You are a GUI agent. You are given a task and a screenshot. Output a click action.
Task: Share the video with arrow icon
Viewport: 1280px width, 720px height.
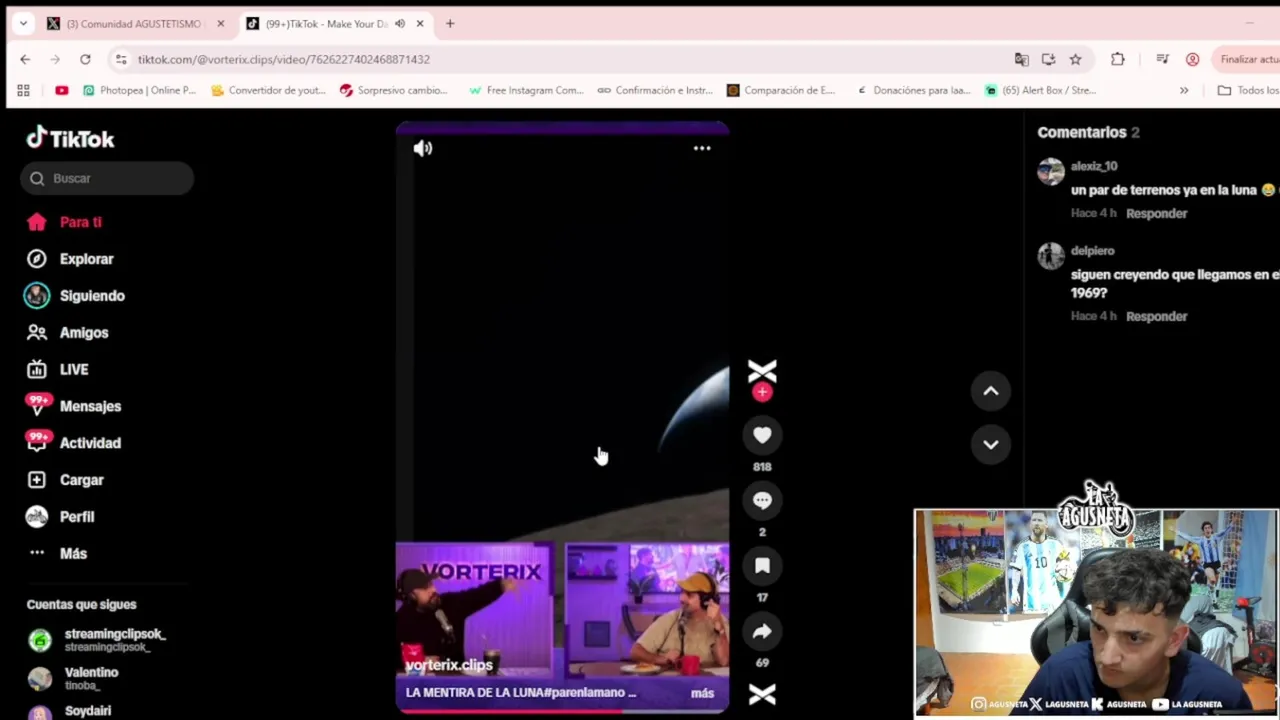point(762,631)
